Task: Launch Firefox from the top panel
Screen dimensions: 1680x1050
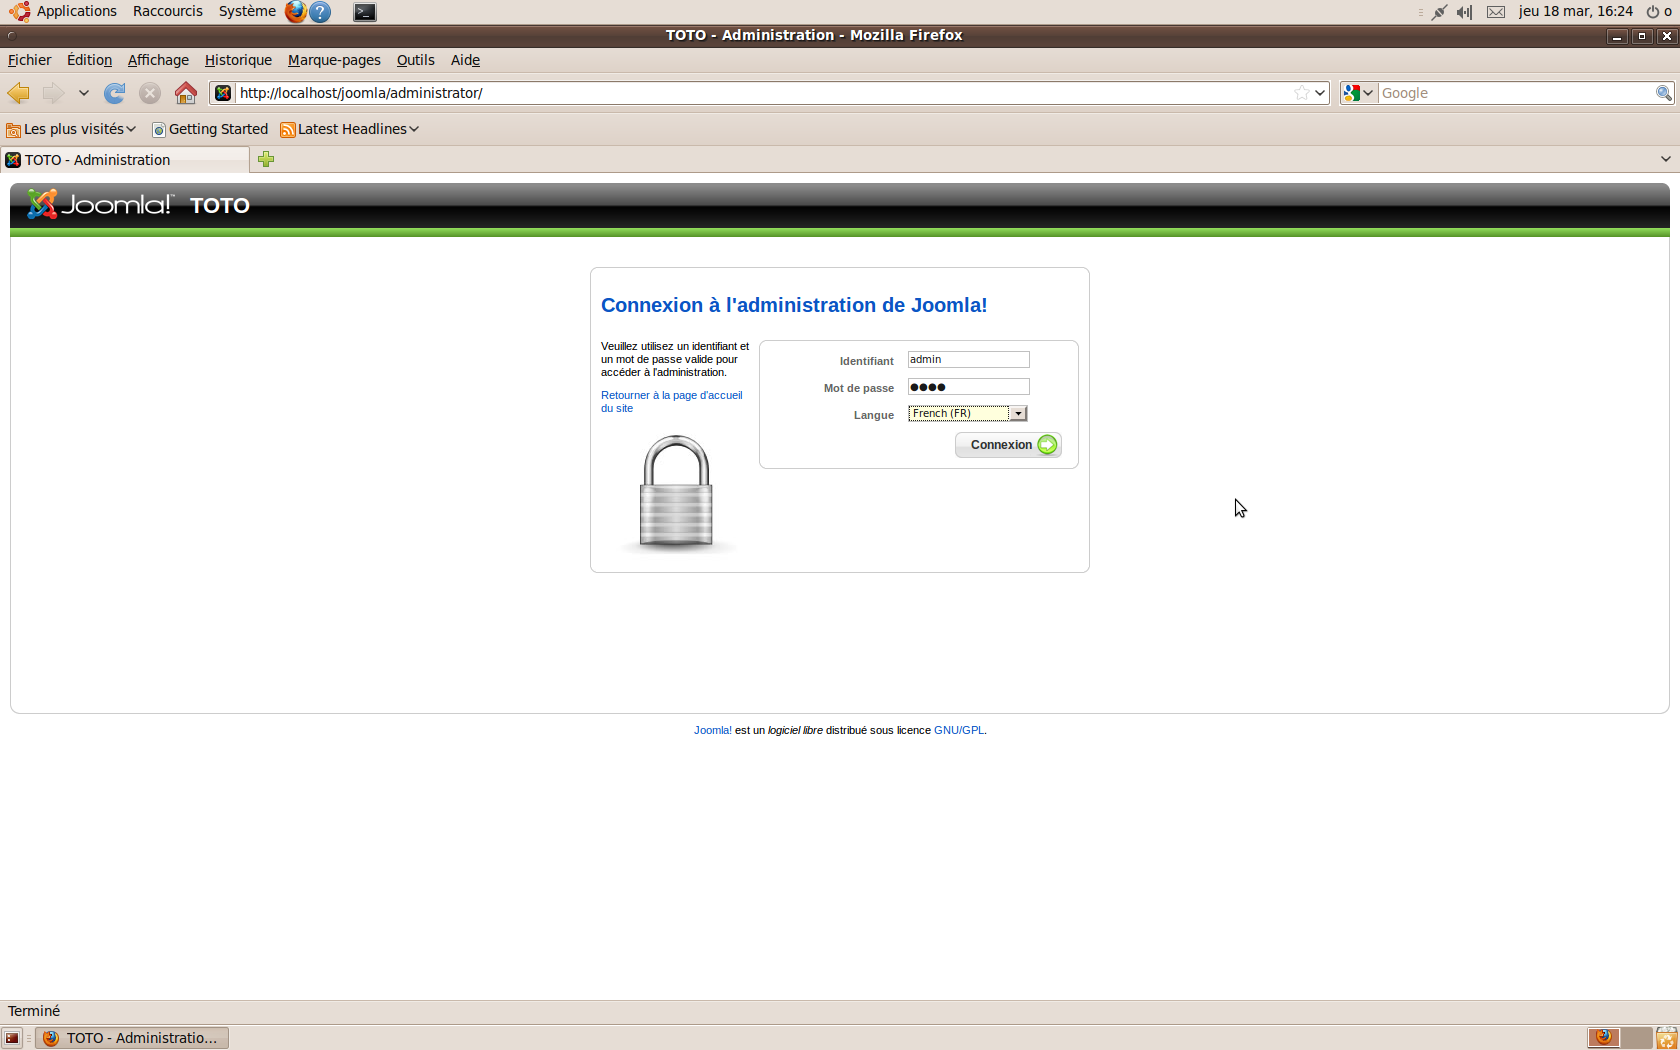Action: tap(295, 12)
